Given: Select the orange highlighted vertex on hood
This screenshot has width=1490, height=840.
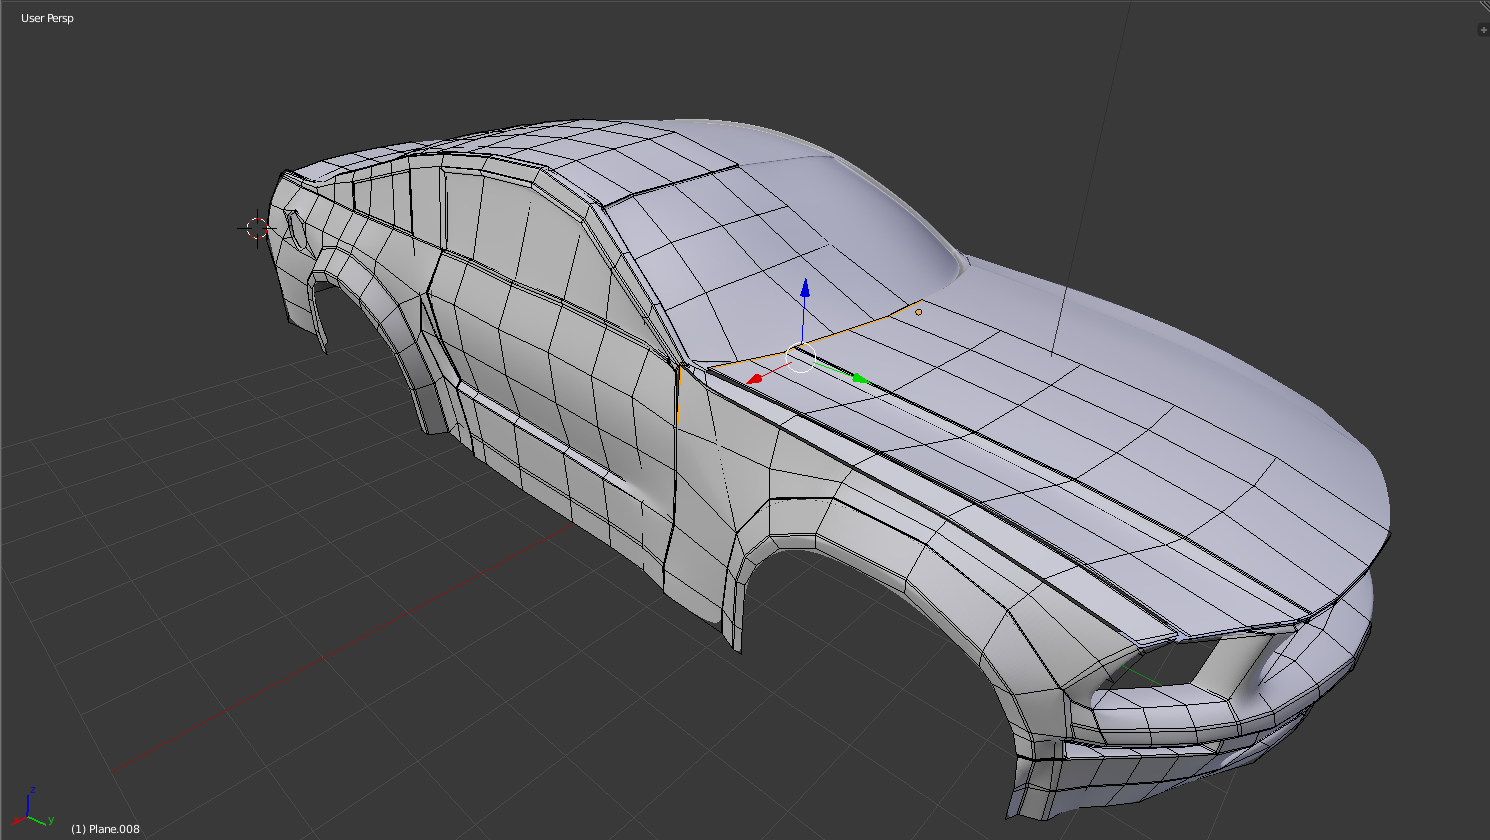Looking at the screenshot, I should (x=918, y=312).
